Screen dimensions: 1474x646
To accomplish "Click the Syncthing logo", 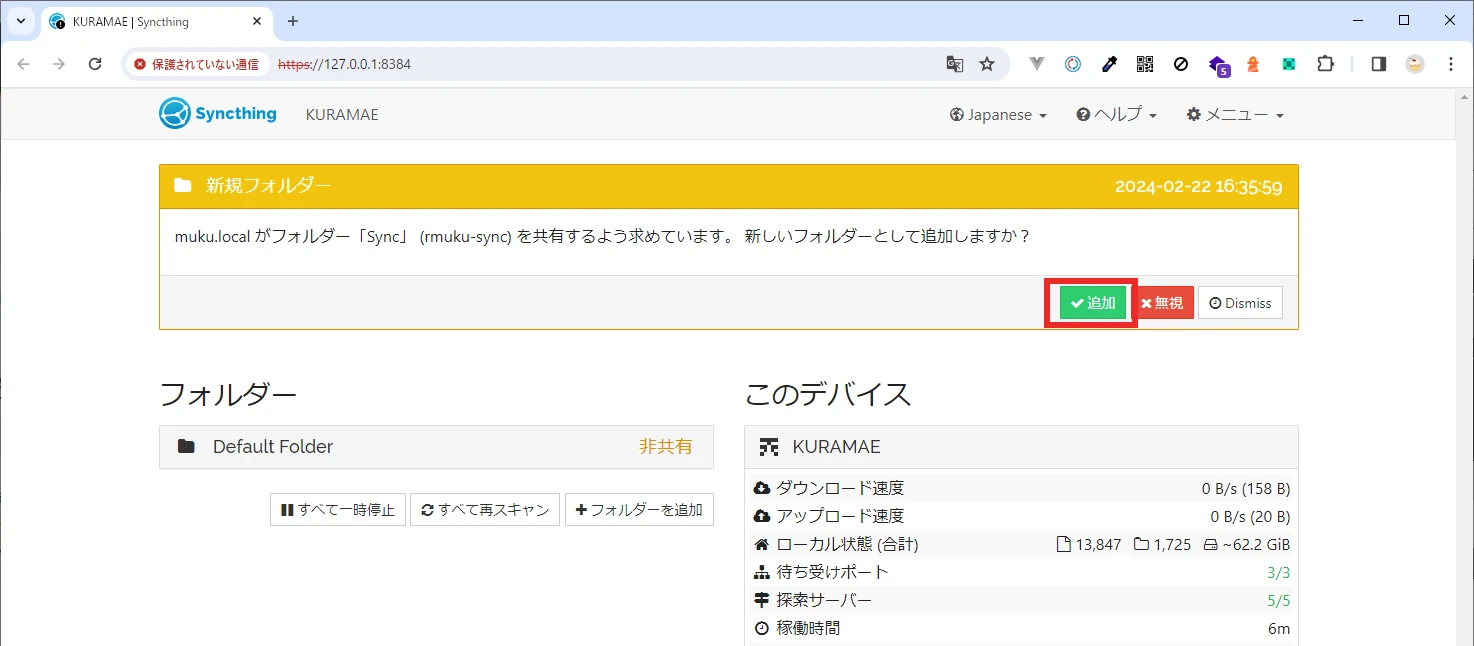I will coord(218,114).
